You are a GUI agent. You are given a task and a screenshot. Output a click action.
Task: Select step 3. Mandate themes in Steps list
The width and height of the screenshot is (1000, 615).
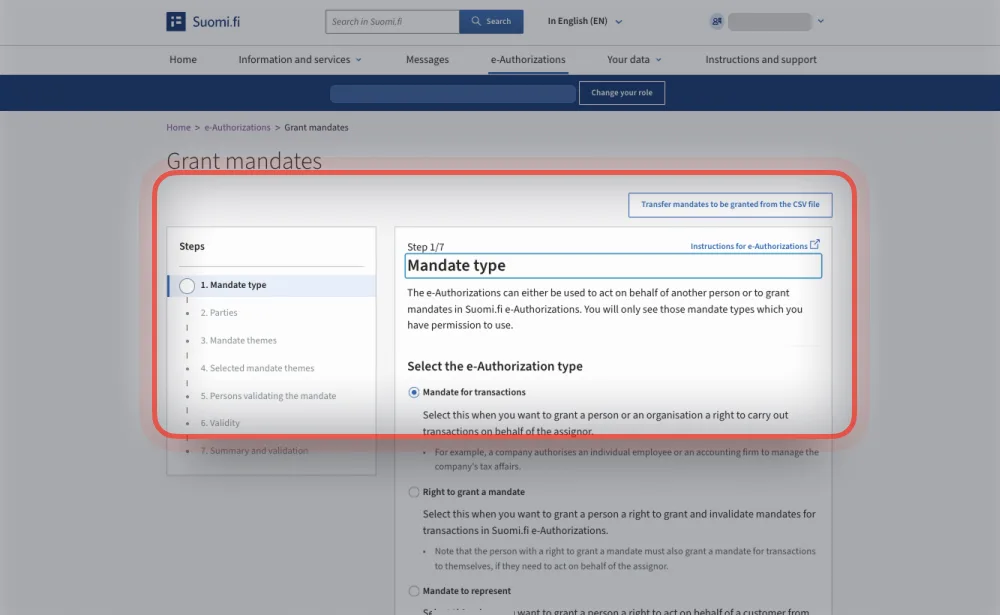coord(239,341)
